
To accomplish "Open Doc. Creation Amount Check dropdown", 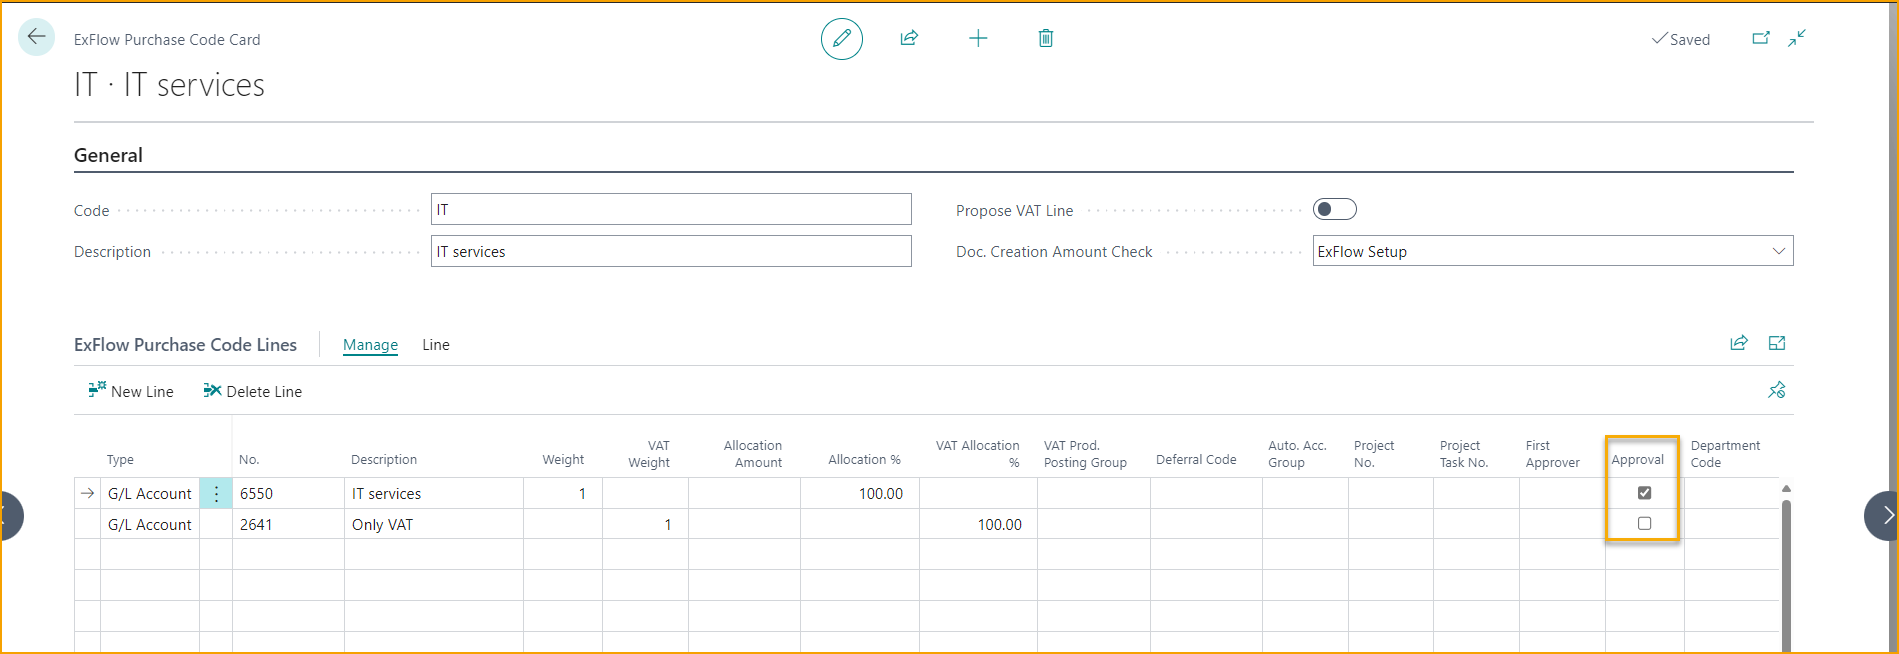I will coord(1778,251).
